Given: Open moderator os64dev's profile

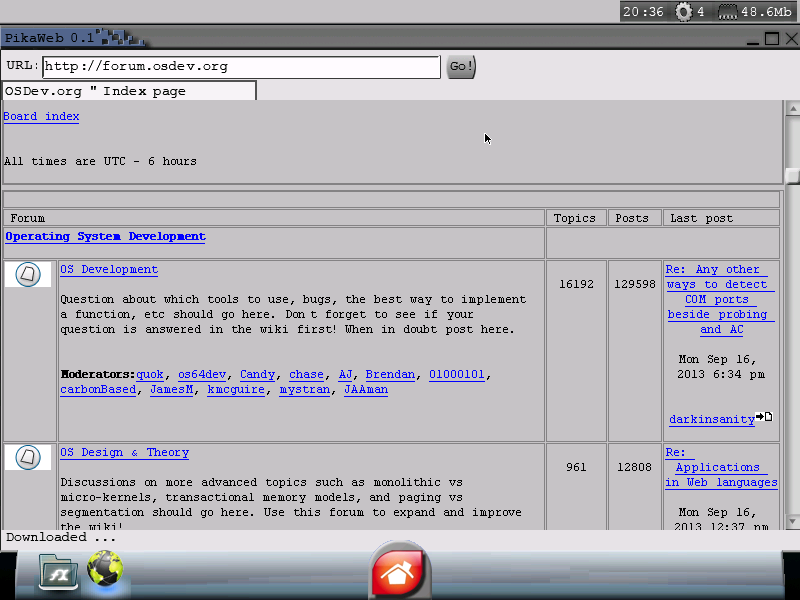Looking at the screenshot, I should pos(202,374).
